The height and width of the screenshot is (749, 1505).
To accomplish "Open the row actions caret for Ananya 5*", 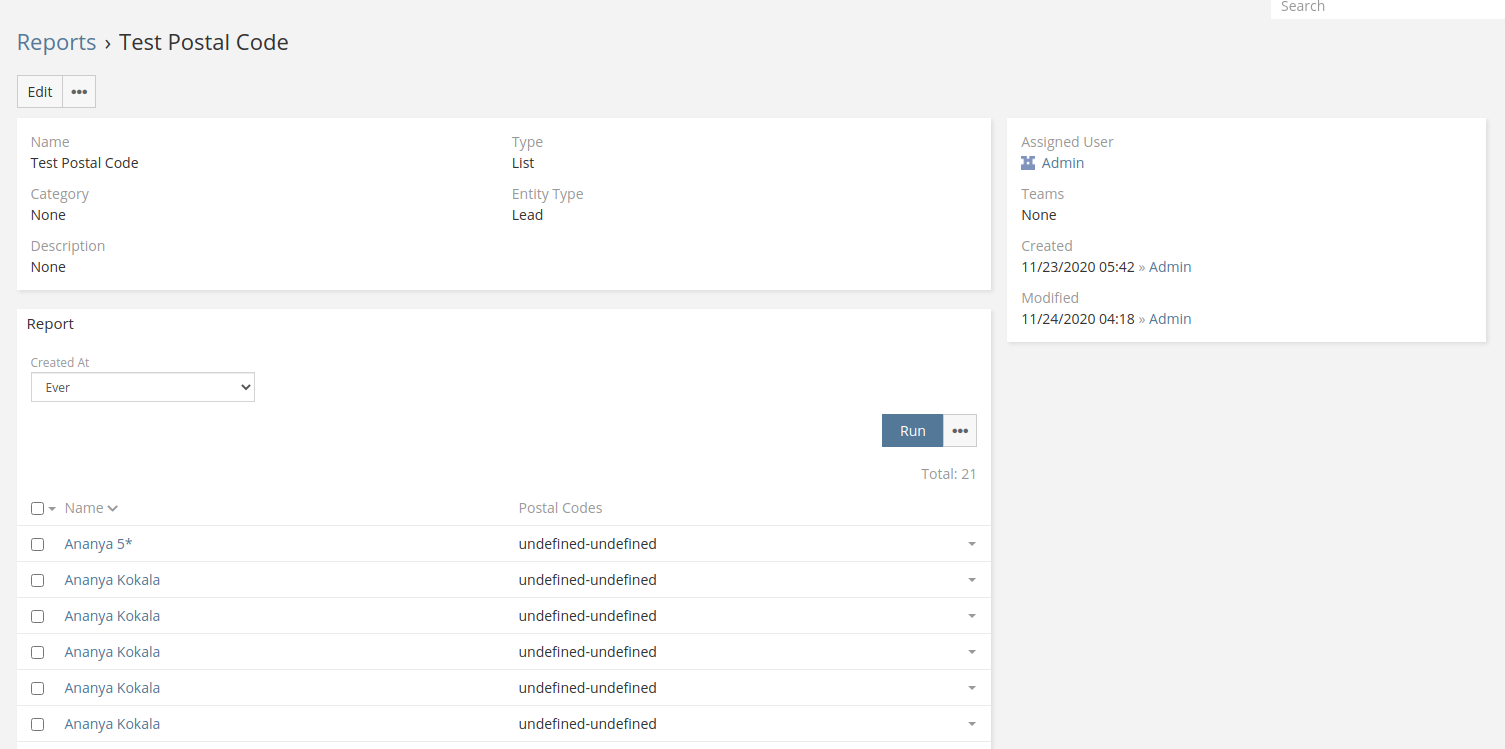I will coord(971,544).
